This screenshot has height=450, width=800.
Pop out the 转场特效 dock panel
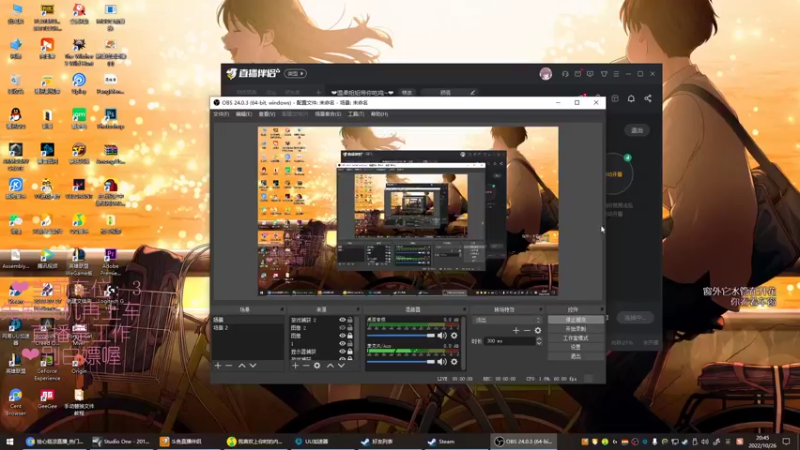tap(540, 309)
